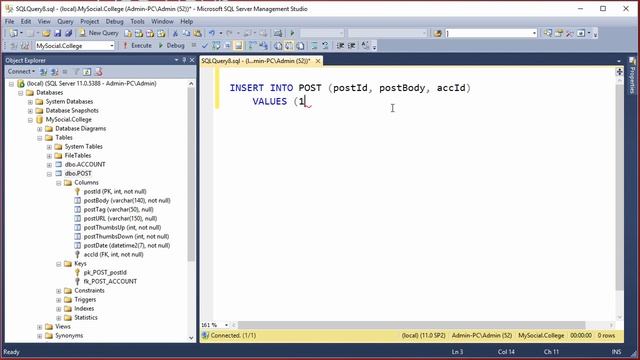Screen dimensions: 640x360
Task: Expand the Constraints folder
Action: (x=59, y=291)
